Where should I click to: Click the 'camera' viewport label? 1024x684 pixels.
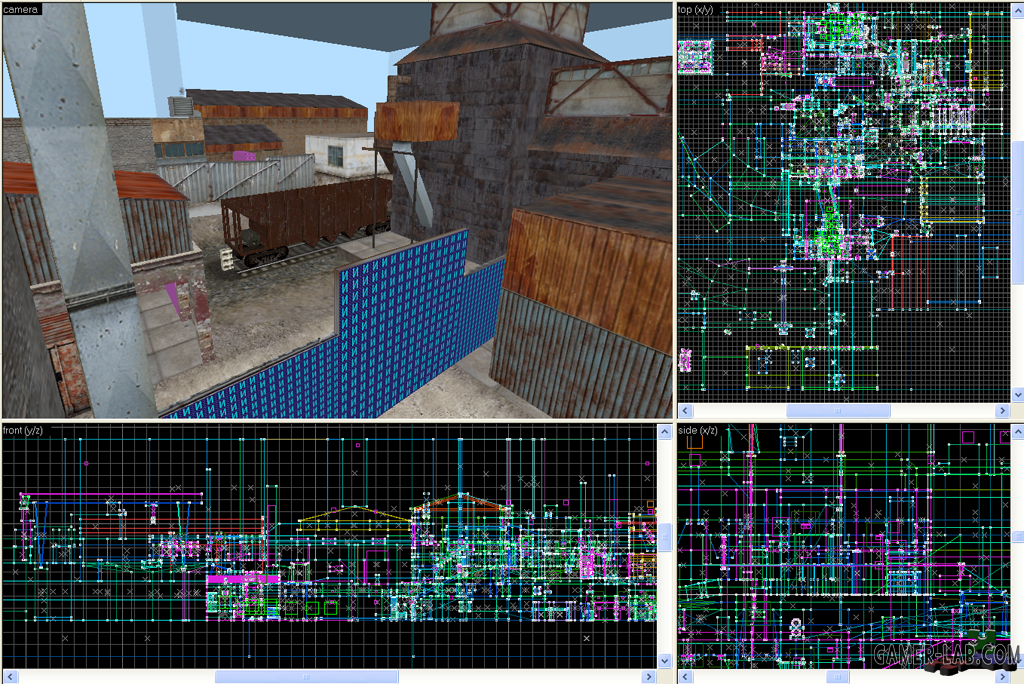coord(21,9)
